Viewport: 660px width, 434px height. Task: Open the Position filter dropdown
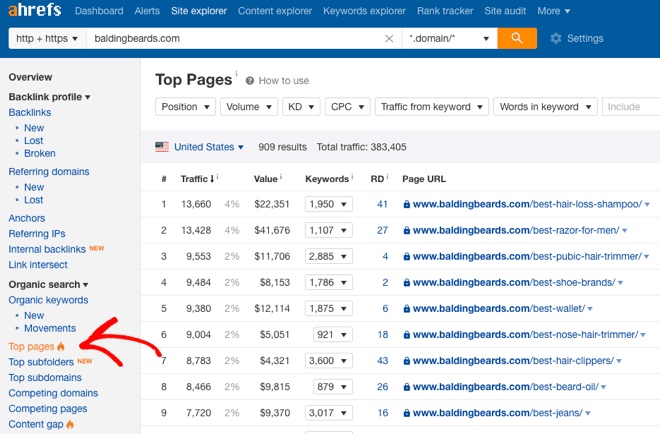pos(185,107)
